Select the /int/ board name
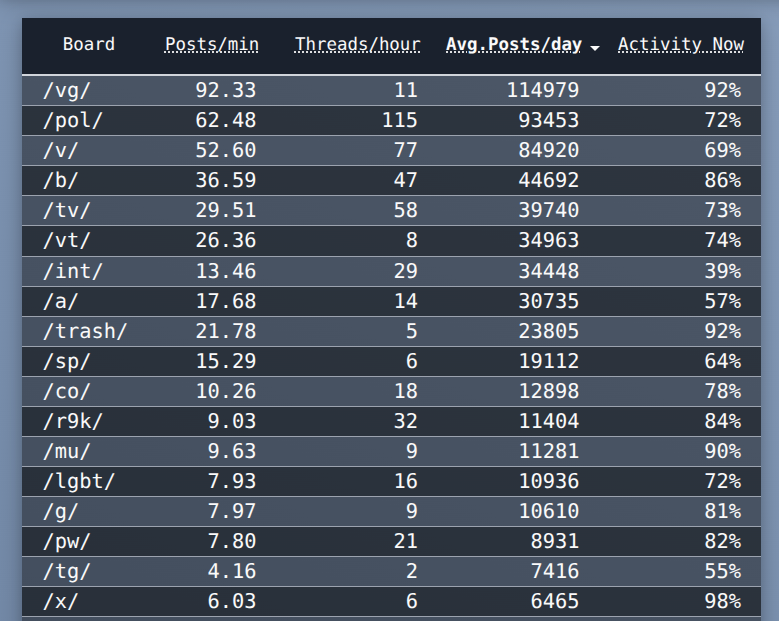The height and width of the screenshot is (621, 779). (73, 271)
